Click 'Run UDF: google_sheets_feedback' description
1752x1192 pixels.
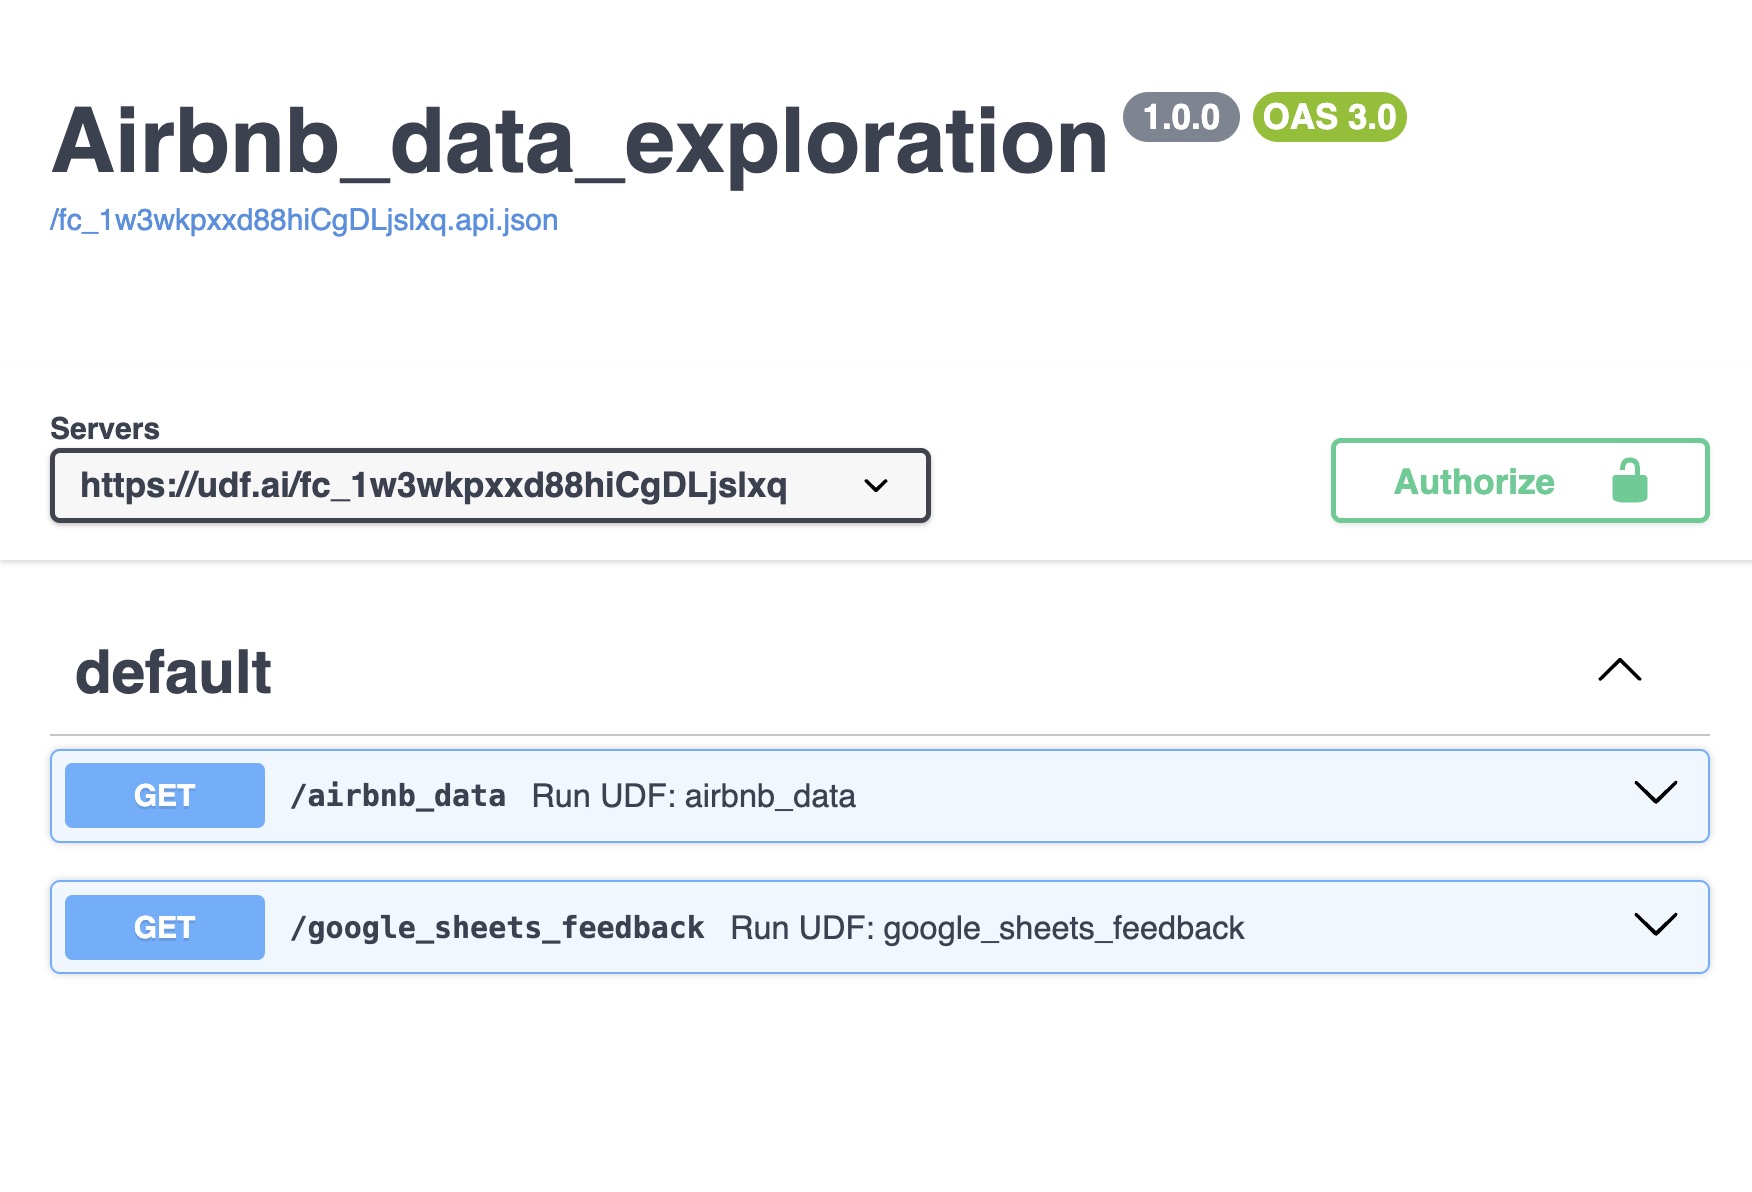988,928
